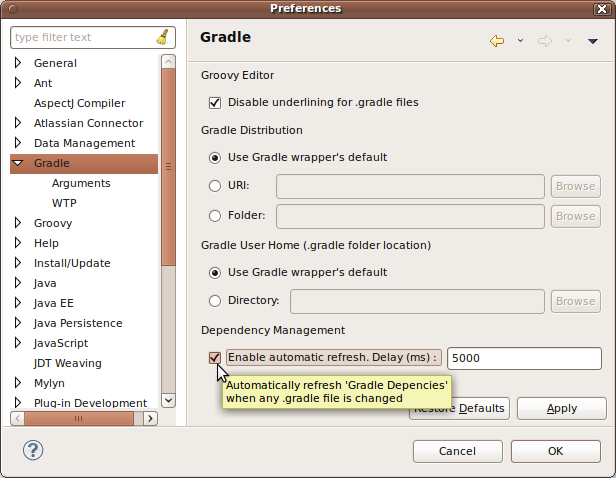
Task: Click Browse next to the Directory field
Action: (x=576, y=301)
